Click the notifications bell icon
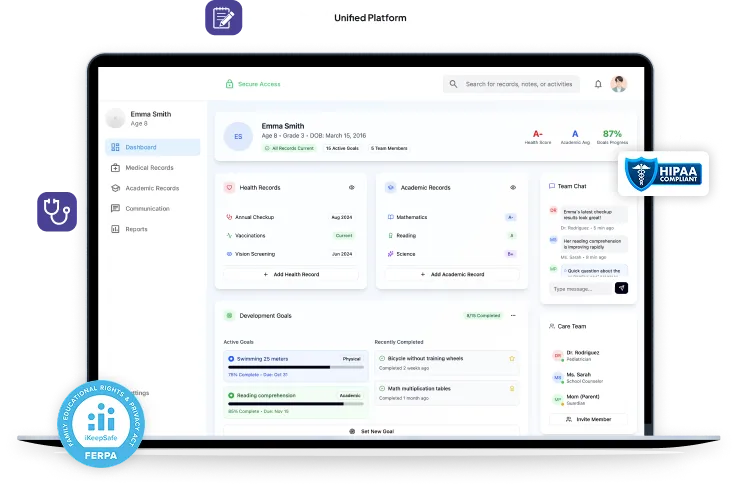738x487 pixels. pyautogui.click(x=598, y=84)
